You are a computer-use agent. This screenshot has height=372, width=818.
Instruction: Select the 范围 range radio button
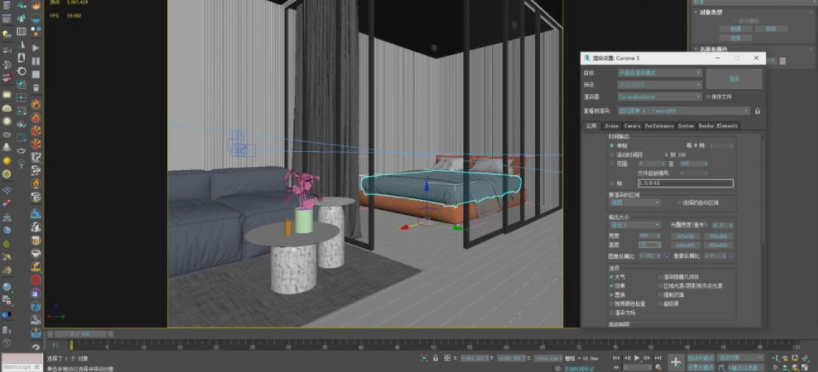coord(612,164)
